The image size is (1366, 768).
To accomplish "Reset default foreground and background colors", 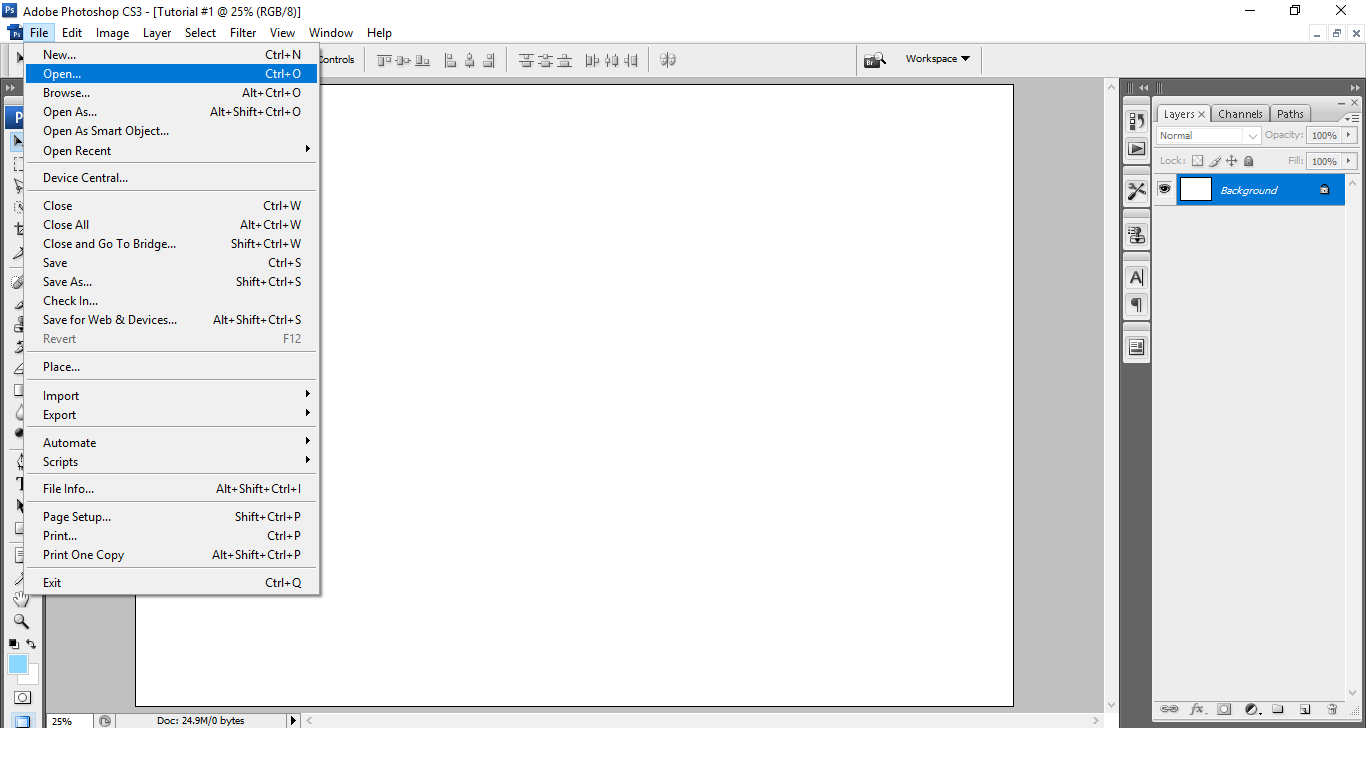I will (x=14, y=644).
